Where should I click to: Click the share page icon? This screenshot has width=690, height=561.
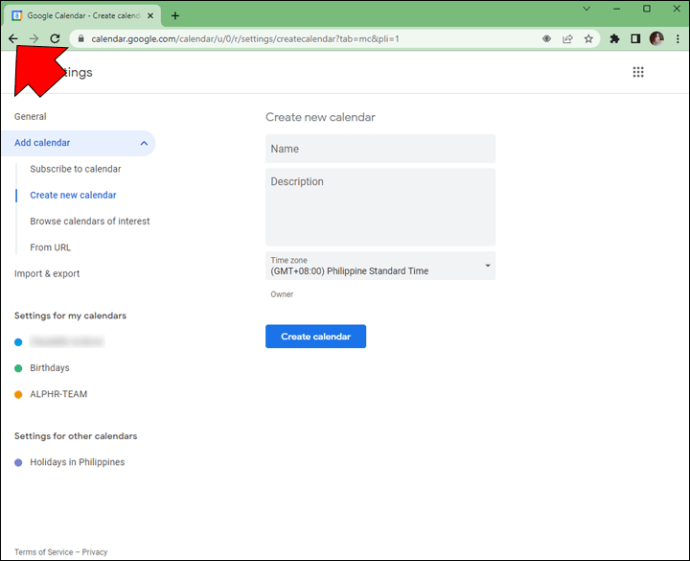click(x=567, y=39)
